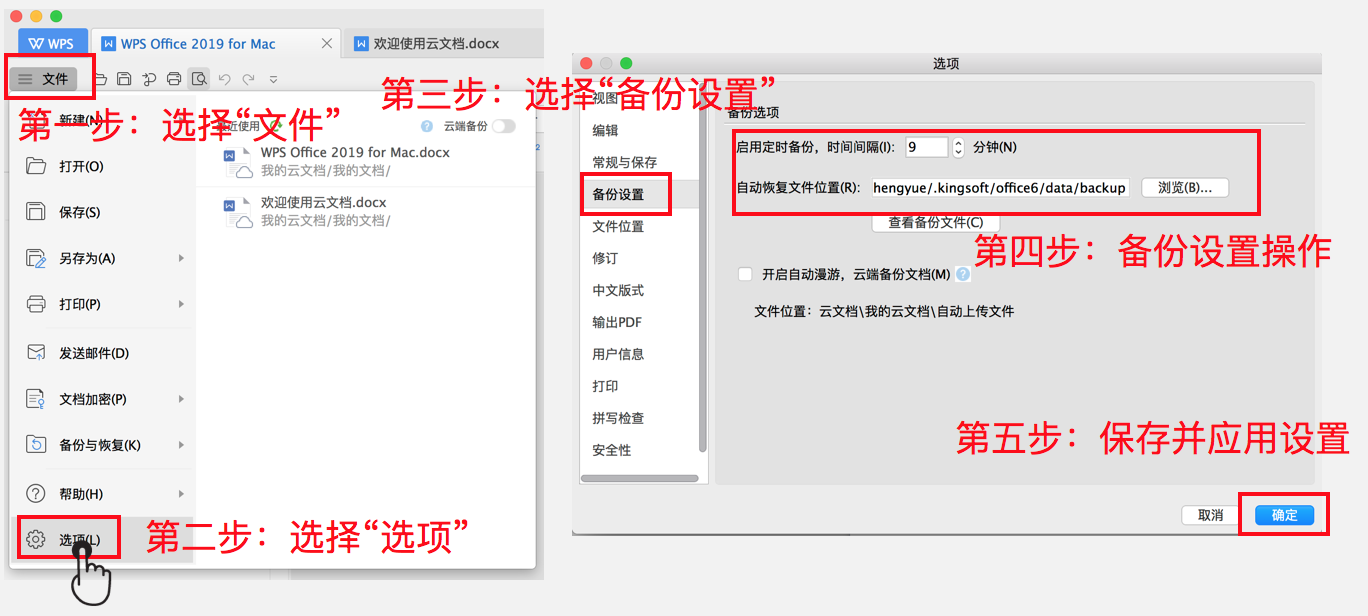Select 拼写检查 in options sidebar
The height and width of the screenshot is (616, 1368).
pos(618,418)
